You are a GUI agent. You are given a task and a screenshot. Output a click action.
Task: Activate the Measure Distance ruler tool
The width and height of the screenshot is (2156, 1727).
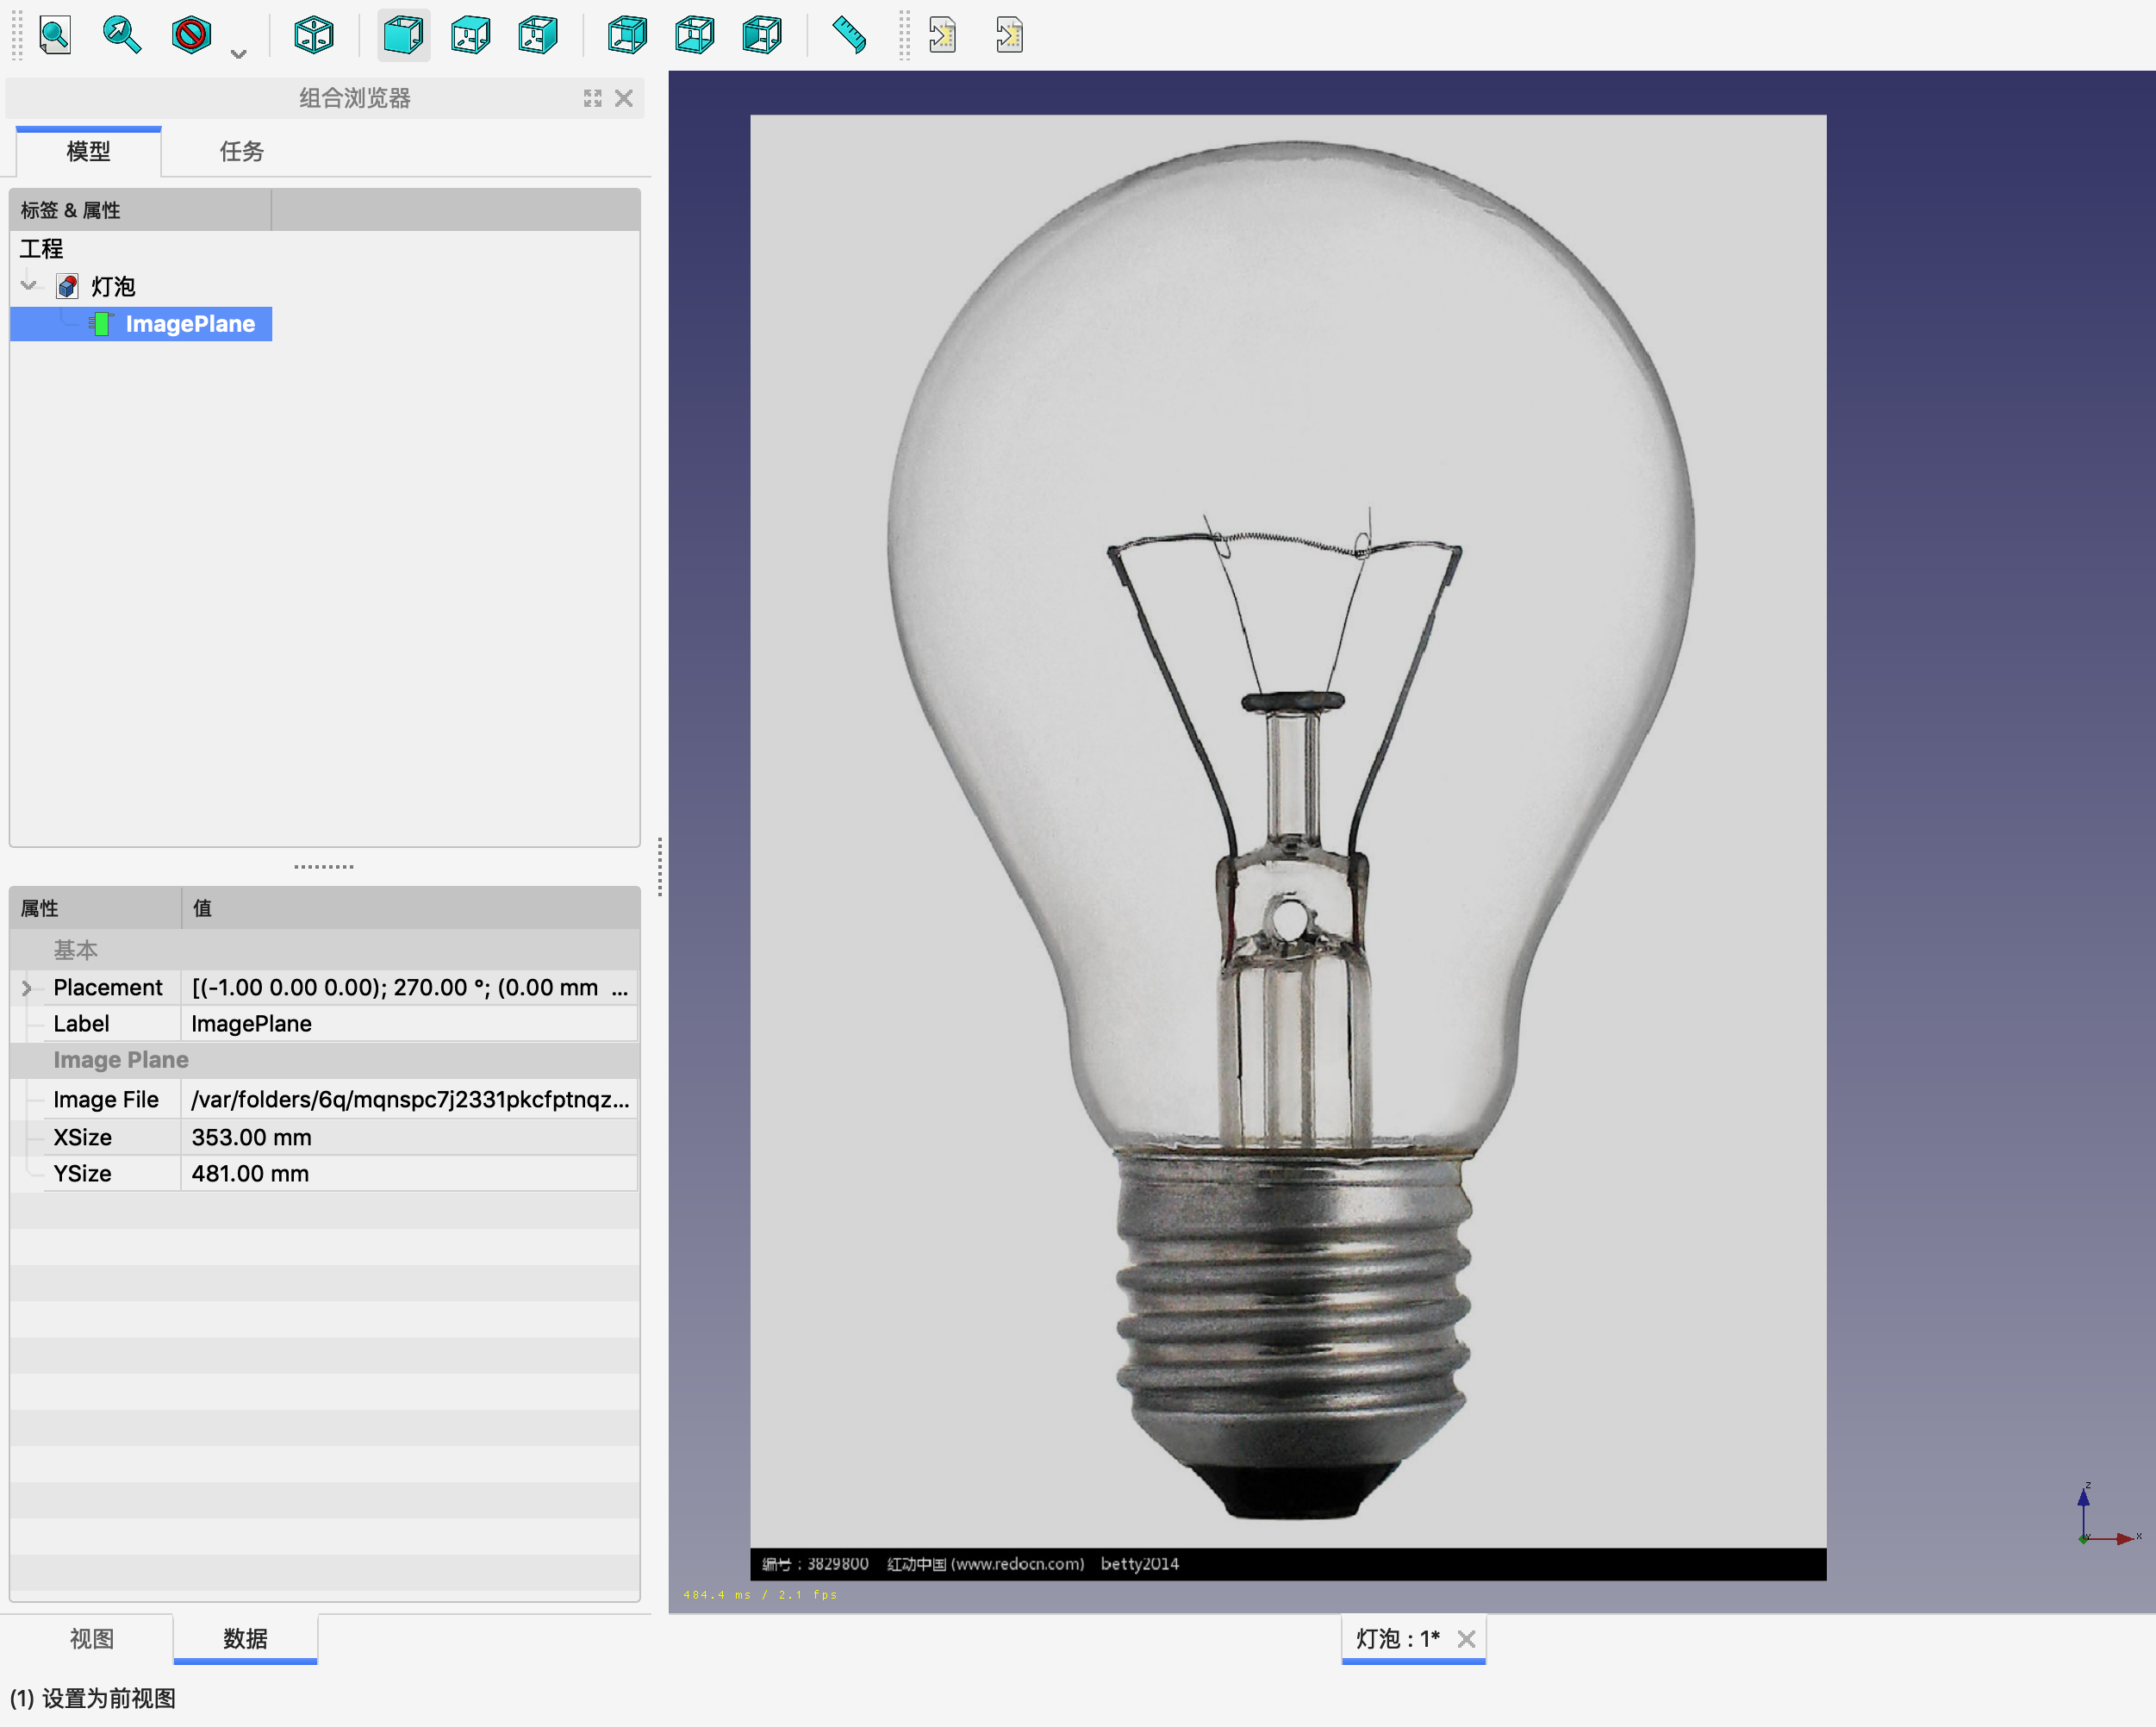(849, 35)
